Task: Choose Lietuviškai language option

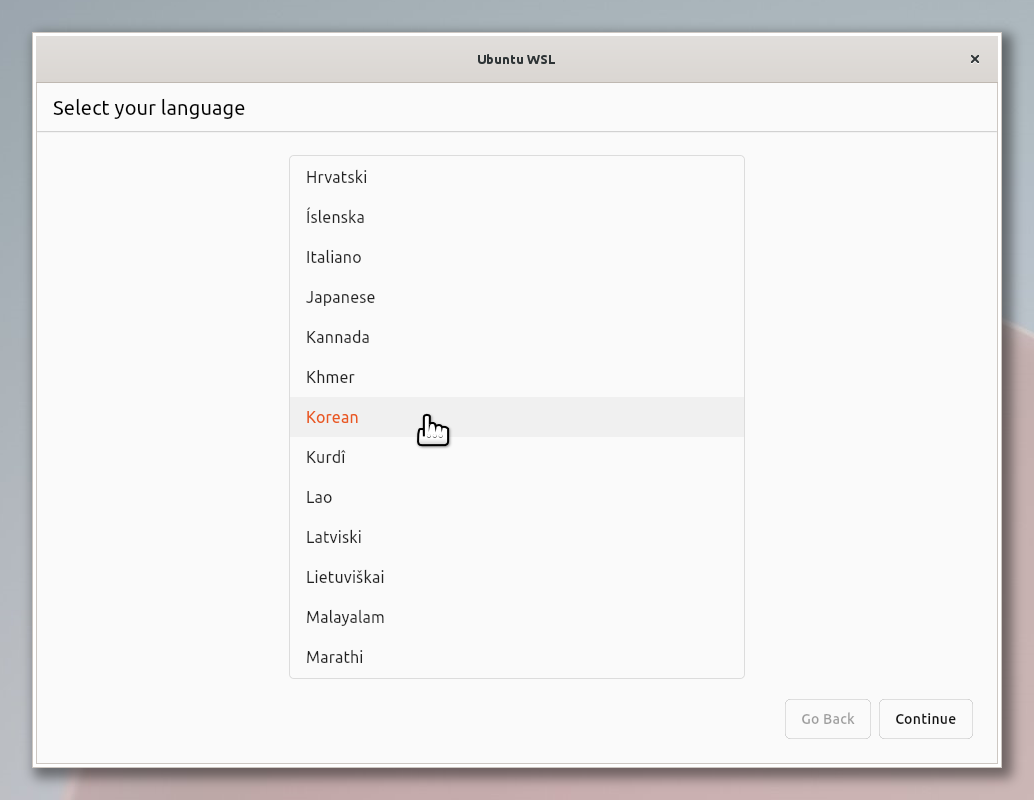Action: point(517,577)
